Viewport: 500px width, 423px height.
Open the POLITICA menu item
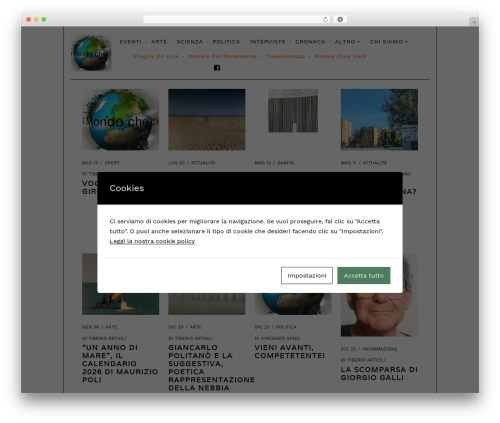click(226, 42)
